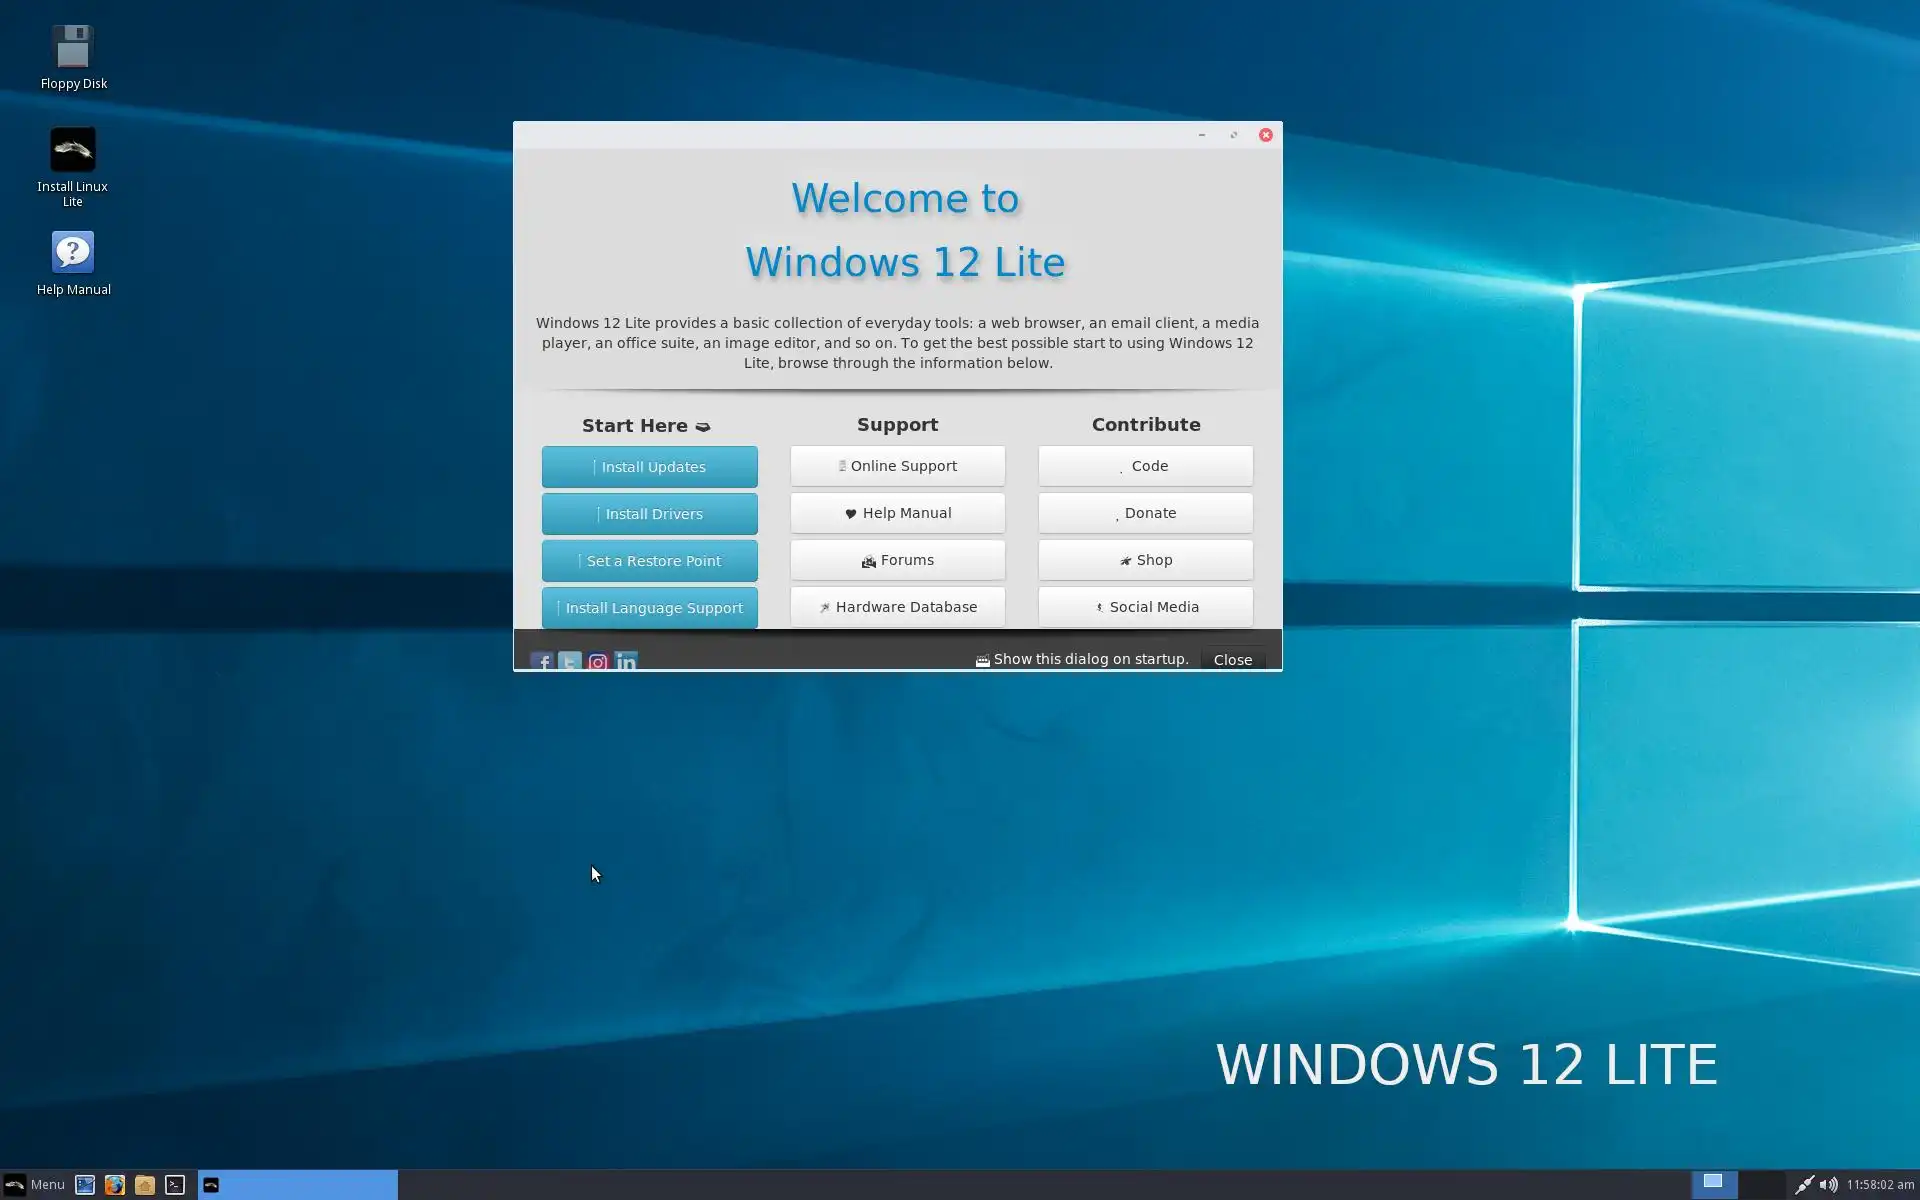Launch Firefox from the taskbar
This screenshot has width=1920, height=1200.
115,1185
